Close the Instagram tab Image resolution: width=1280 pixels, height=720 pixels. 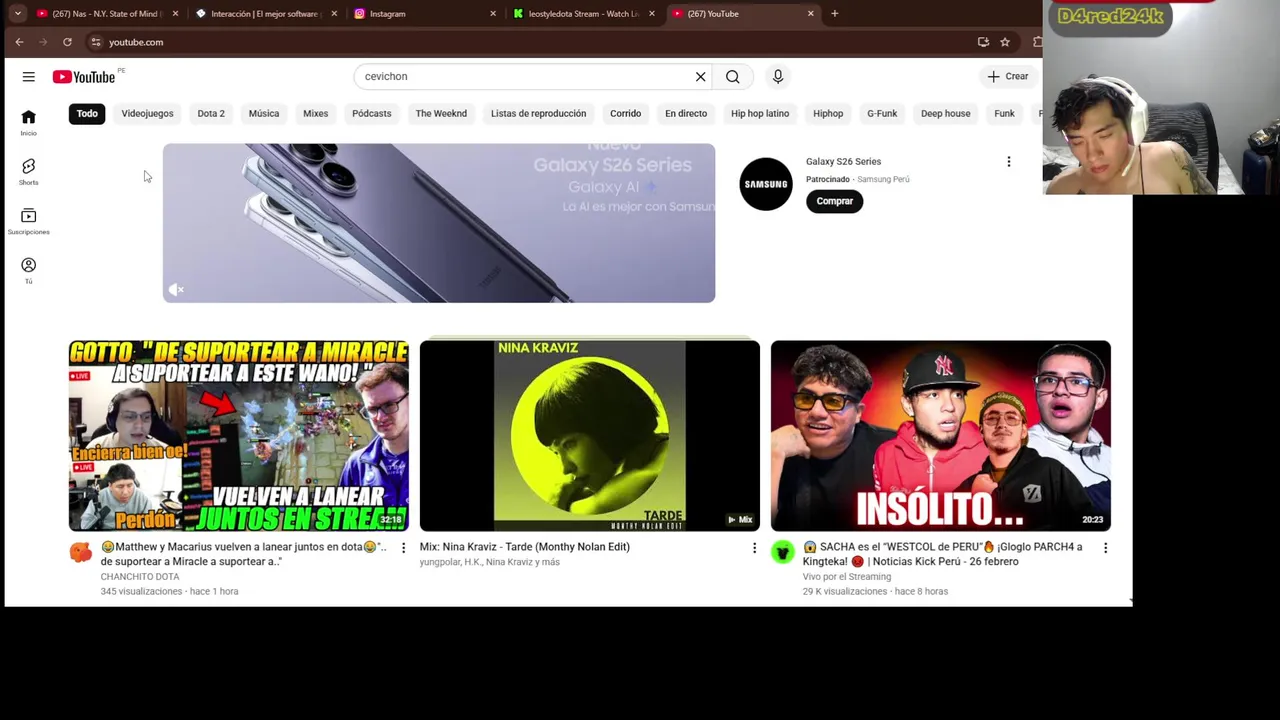[x=493, y=14]
